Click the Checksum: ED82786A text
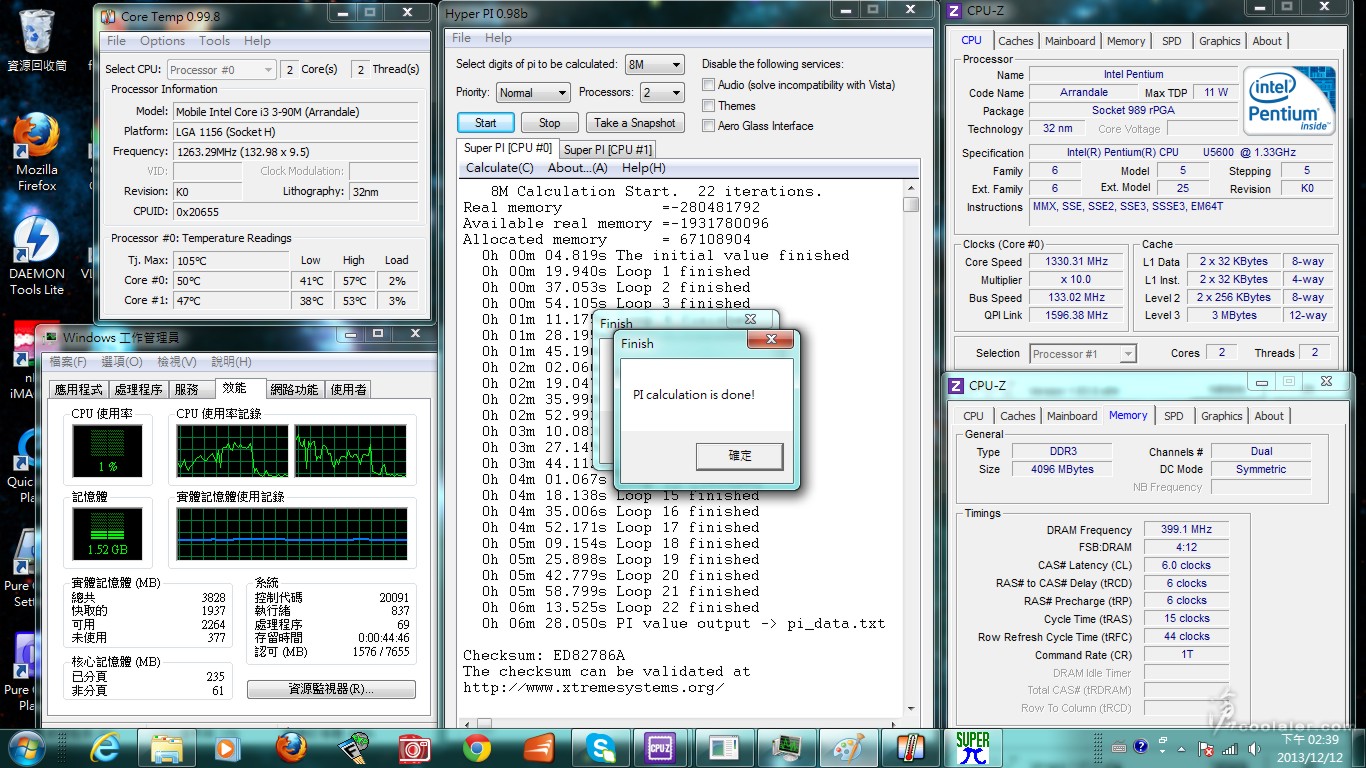The width and height of the screenshot is (1366, 768). click(544, 655)
